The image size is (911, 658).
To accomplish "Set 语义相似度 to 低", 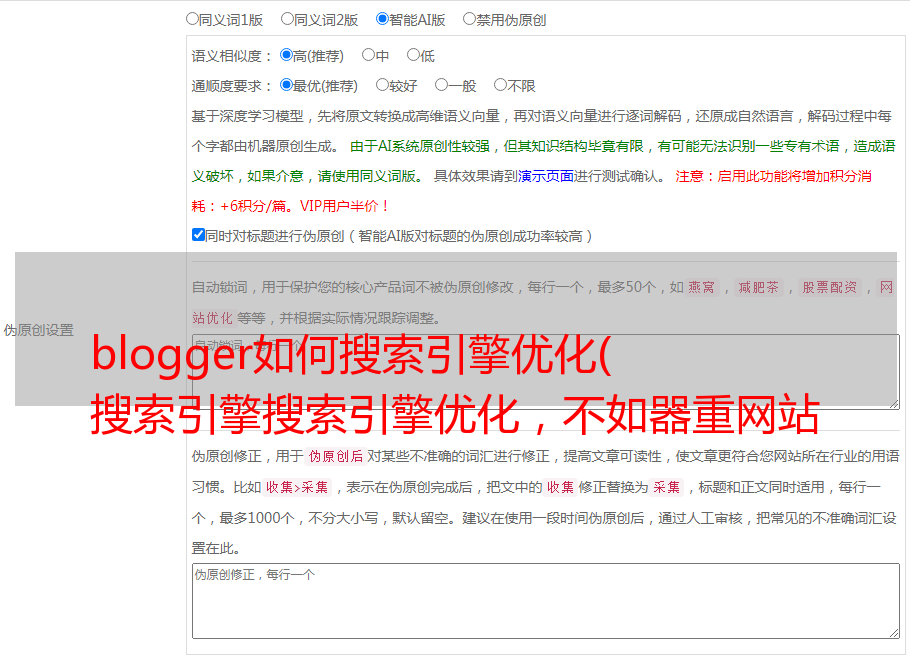I will 413,55.
